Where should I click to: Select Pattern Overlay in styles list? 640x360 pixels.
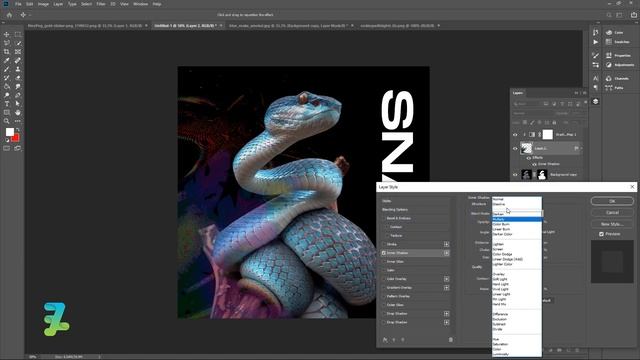[398, 296]
